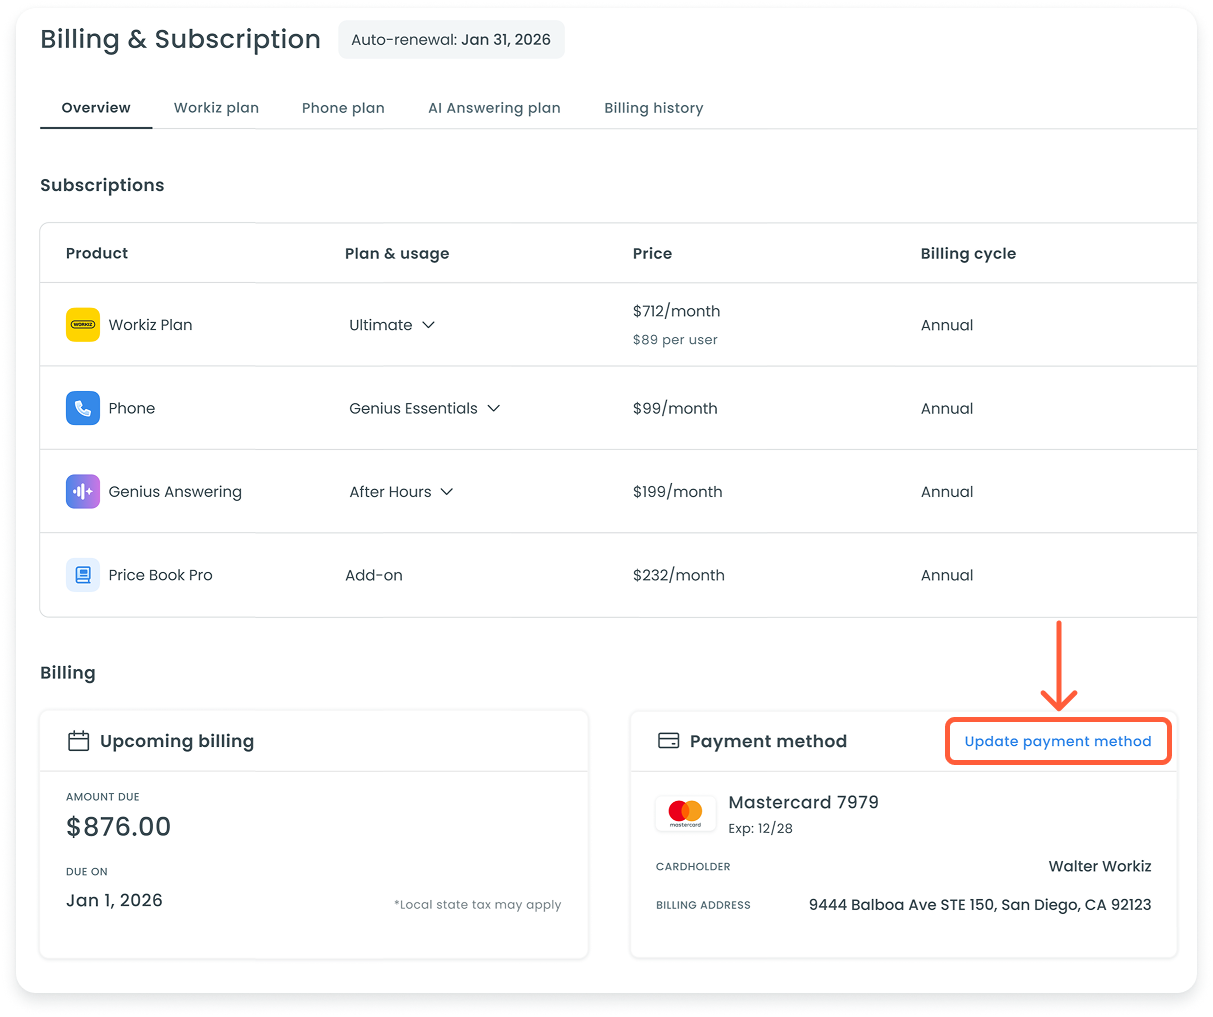Viewport: 1213px width, 1017px height.
Task: Open the Phone plan tab
Action: pyautogui.click(x=343, y=108)
